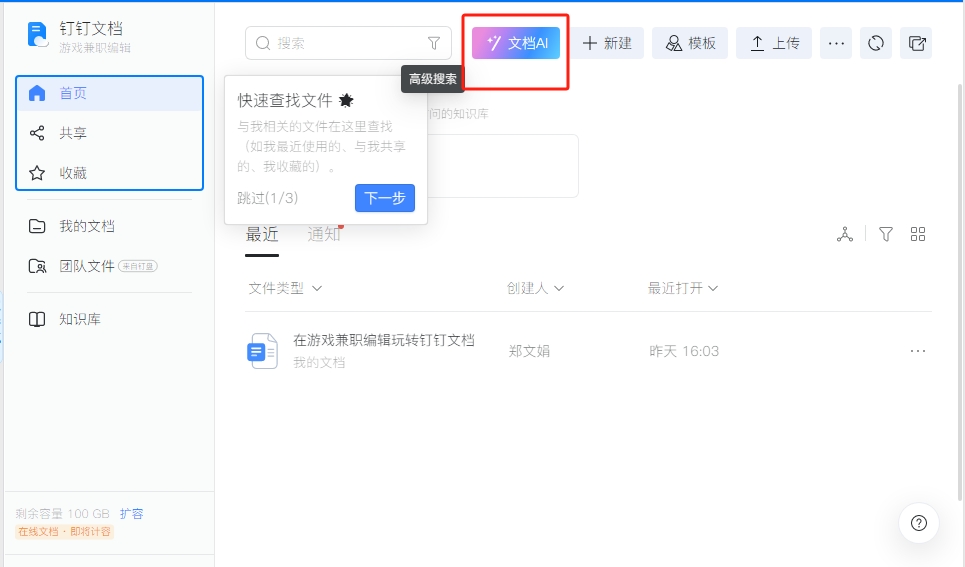965x567 pixels.
Task: Open the toolbar more options ellipsis
Action: 836,43
